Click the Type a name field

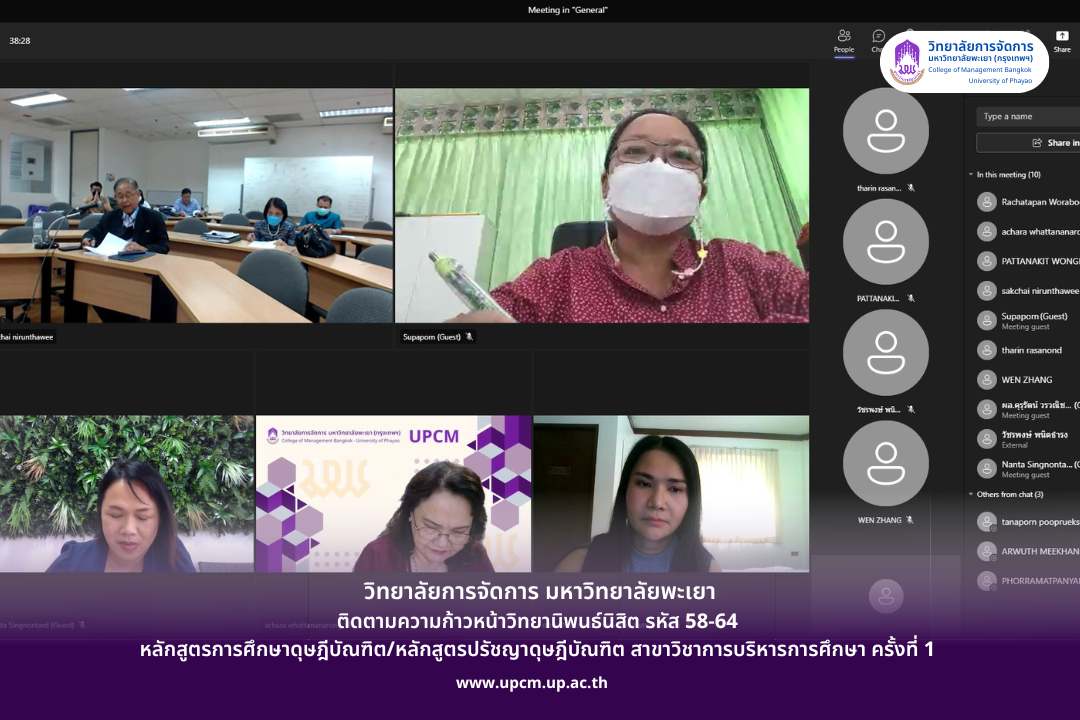(1028, 116)
